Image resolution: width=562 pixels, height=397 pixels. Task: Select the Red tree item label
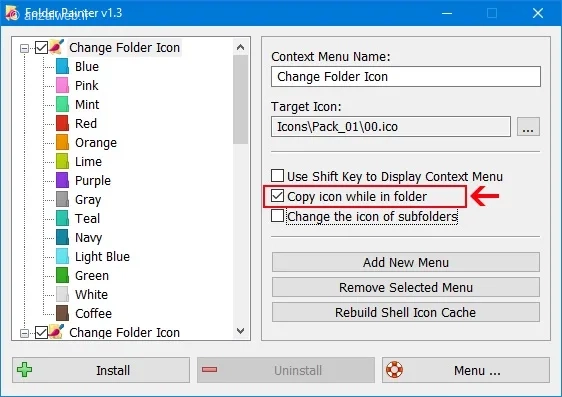pyautogui.click(x=86, y=123)
